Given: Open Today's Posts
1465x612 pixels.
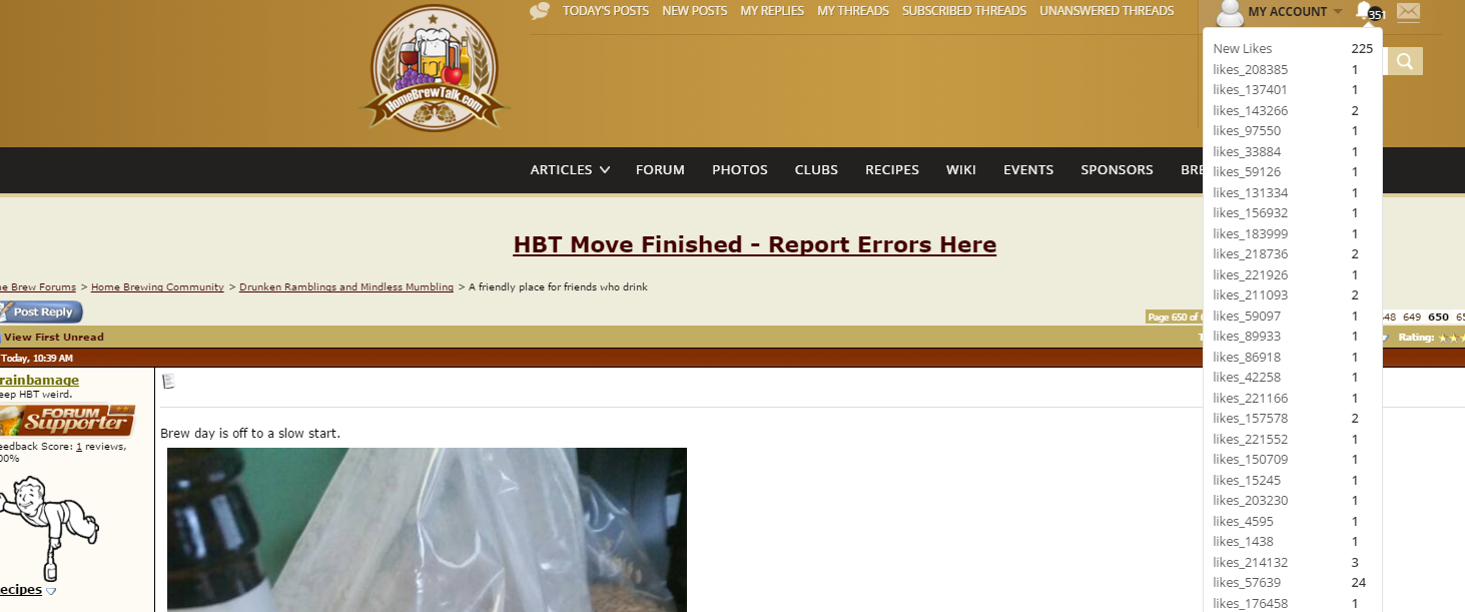Looking at the screenshot, I should click(x=605, y=11).
